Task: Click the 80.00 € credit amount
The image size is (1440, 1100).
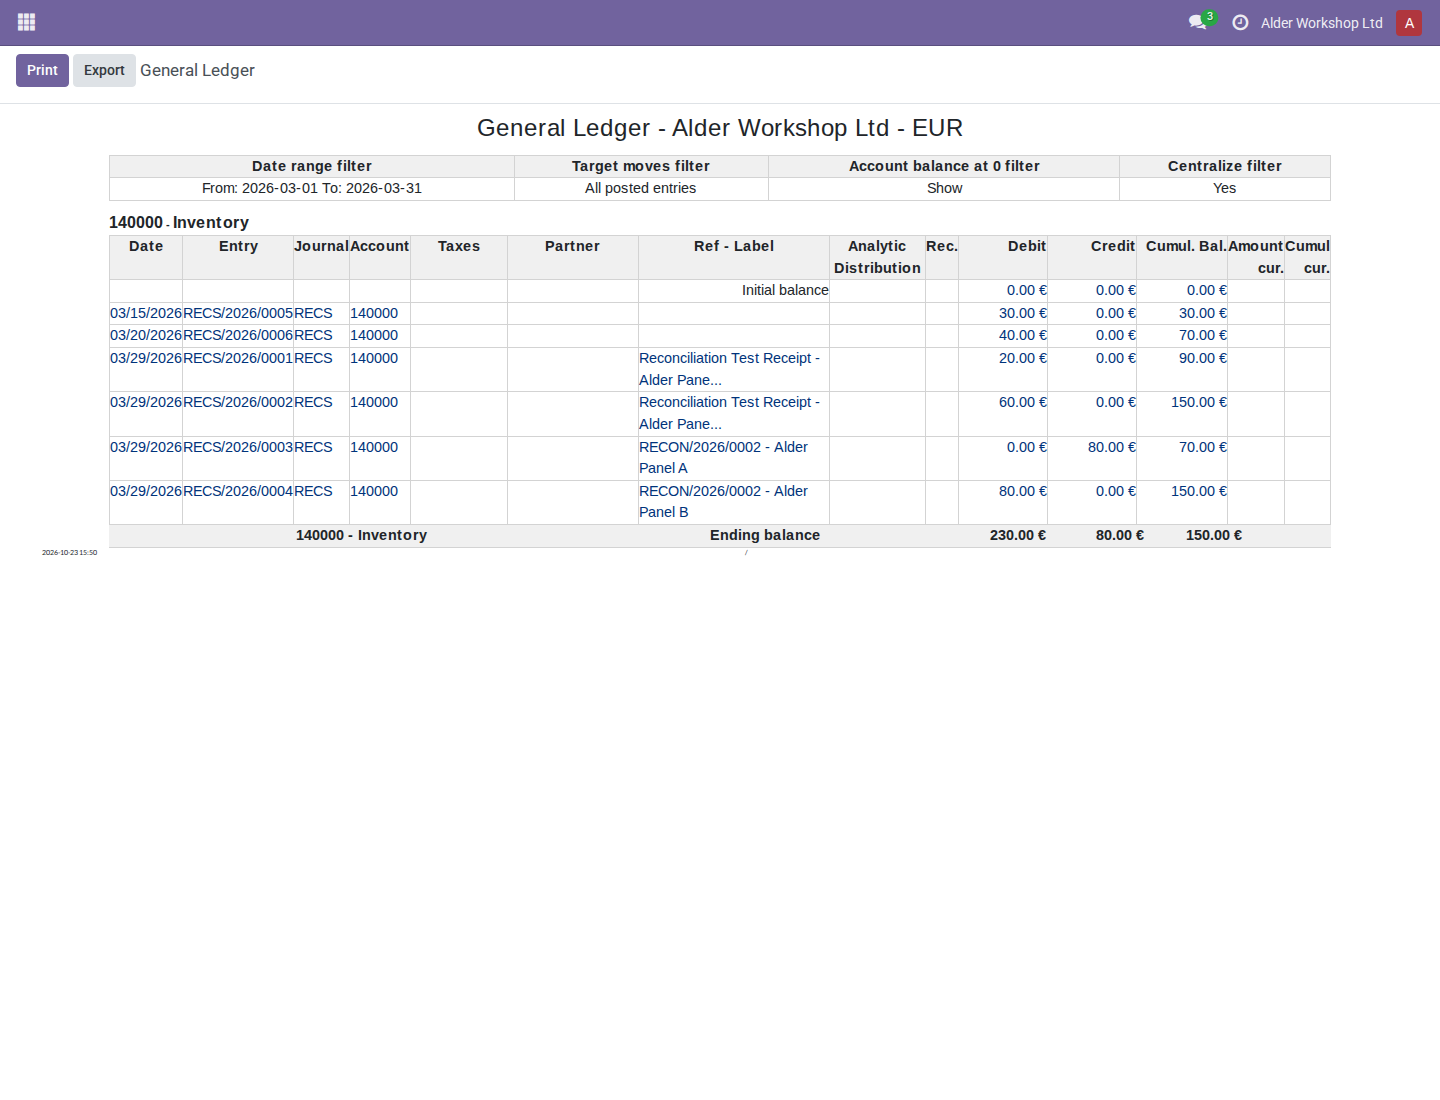Action: tap(1112, 447)
